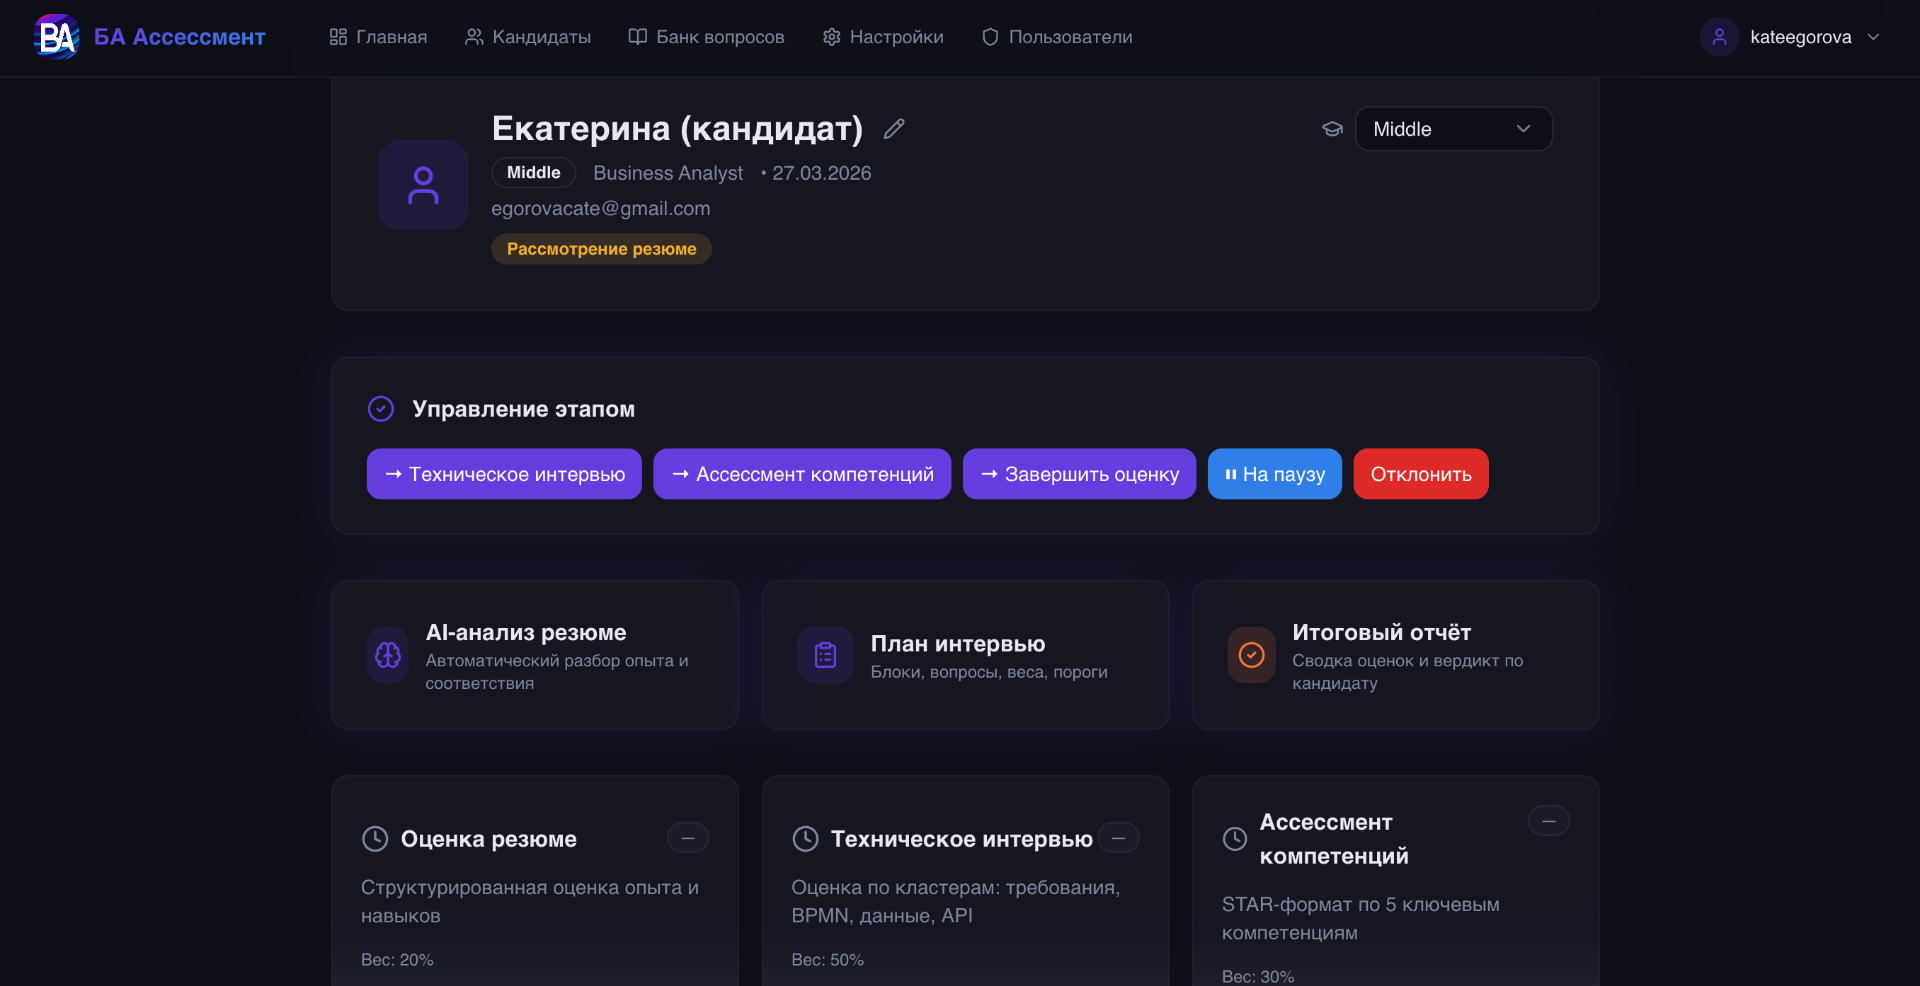Open the AI-анализ резюме card
The width and height of the screenshot is (1920, 986).
535,655
